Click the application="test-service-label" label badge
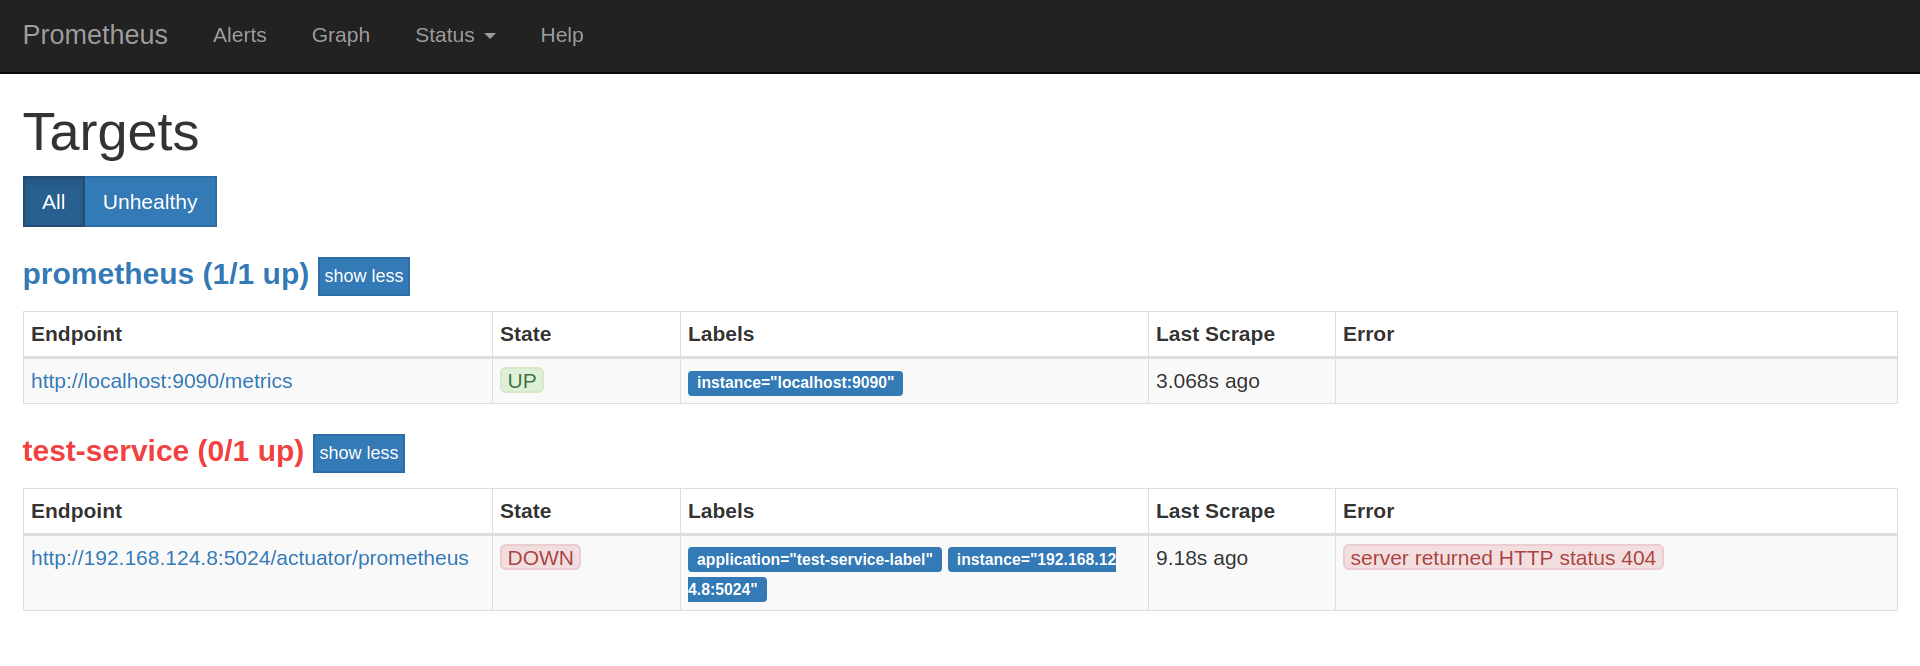This screenshot has width=1920, height=666. point(815,560)
